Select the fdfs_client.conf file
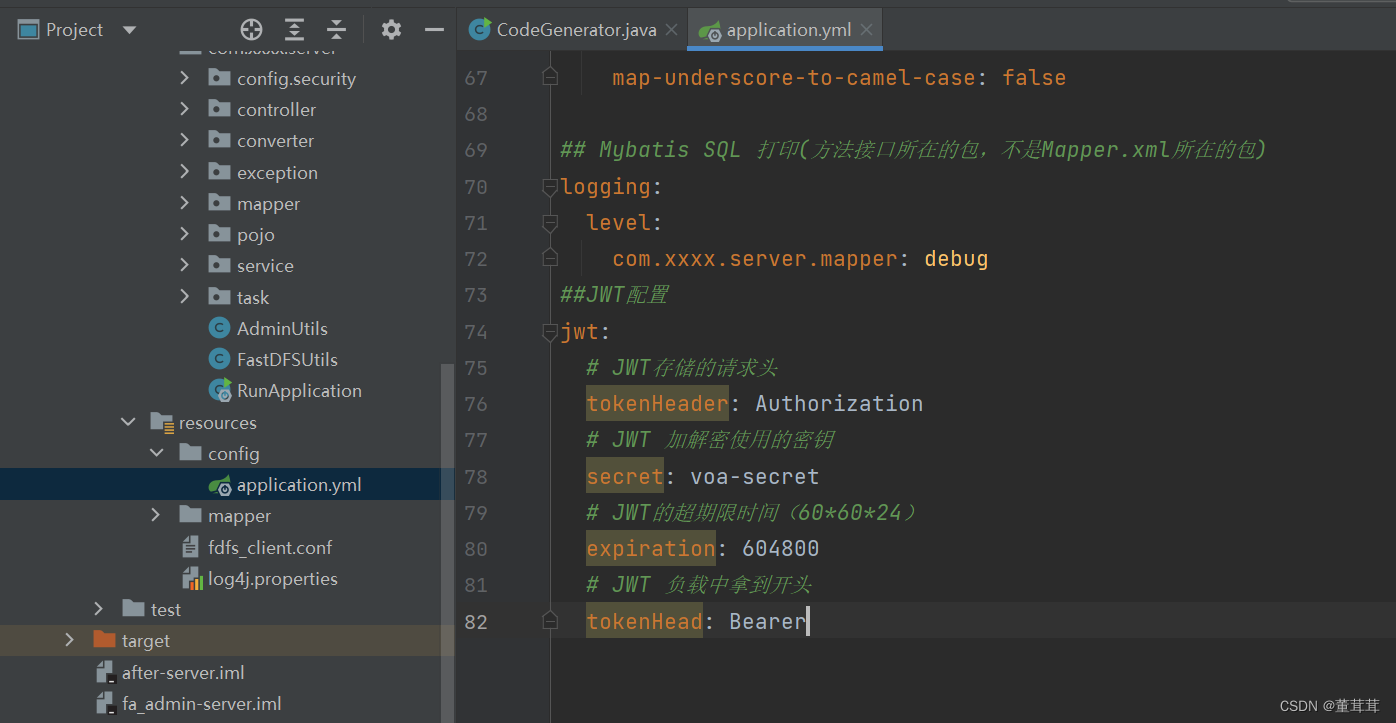Viewport: 1396px width, 723px height. (270, 547)
